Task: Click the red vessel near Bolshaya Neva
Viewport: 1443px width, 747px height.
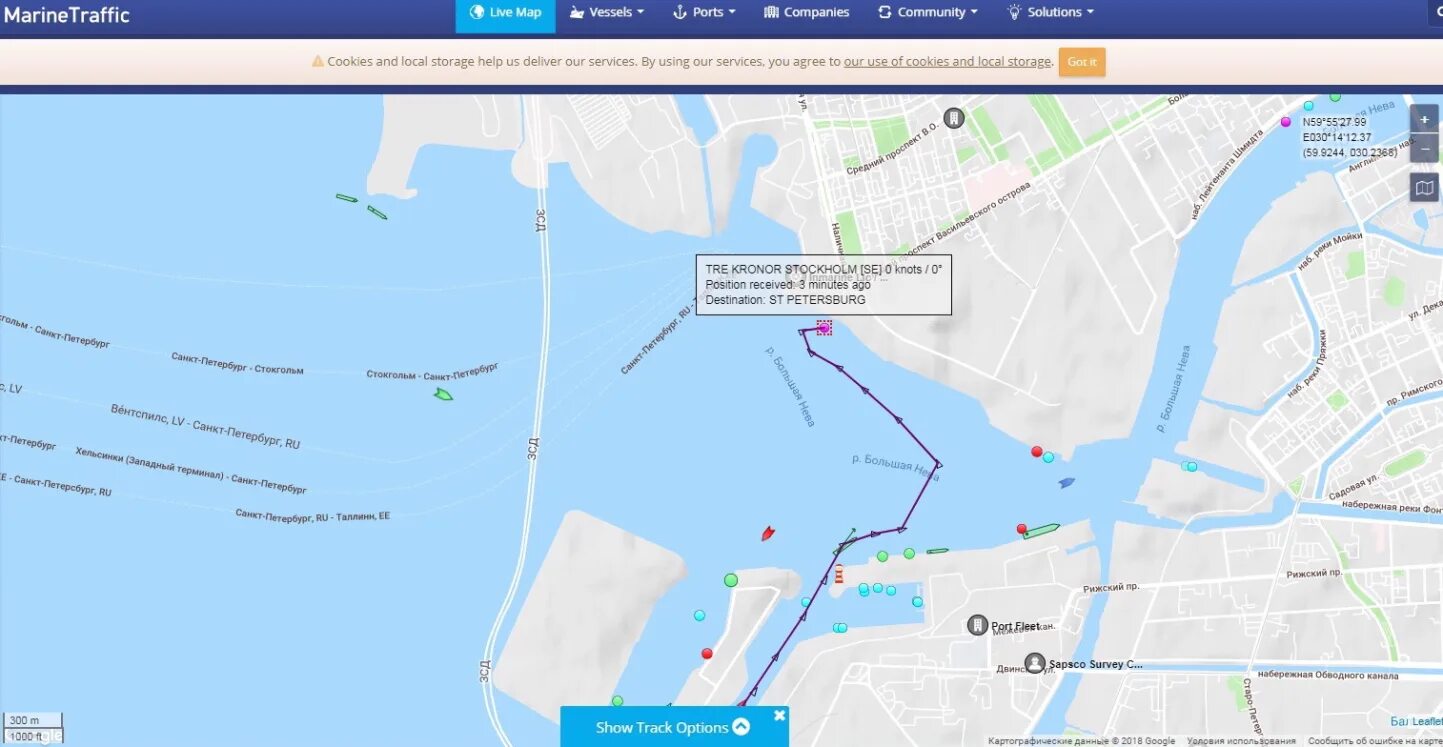Action: [768, 533]
